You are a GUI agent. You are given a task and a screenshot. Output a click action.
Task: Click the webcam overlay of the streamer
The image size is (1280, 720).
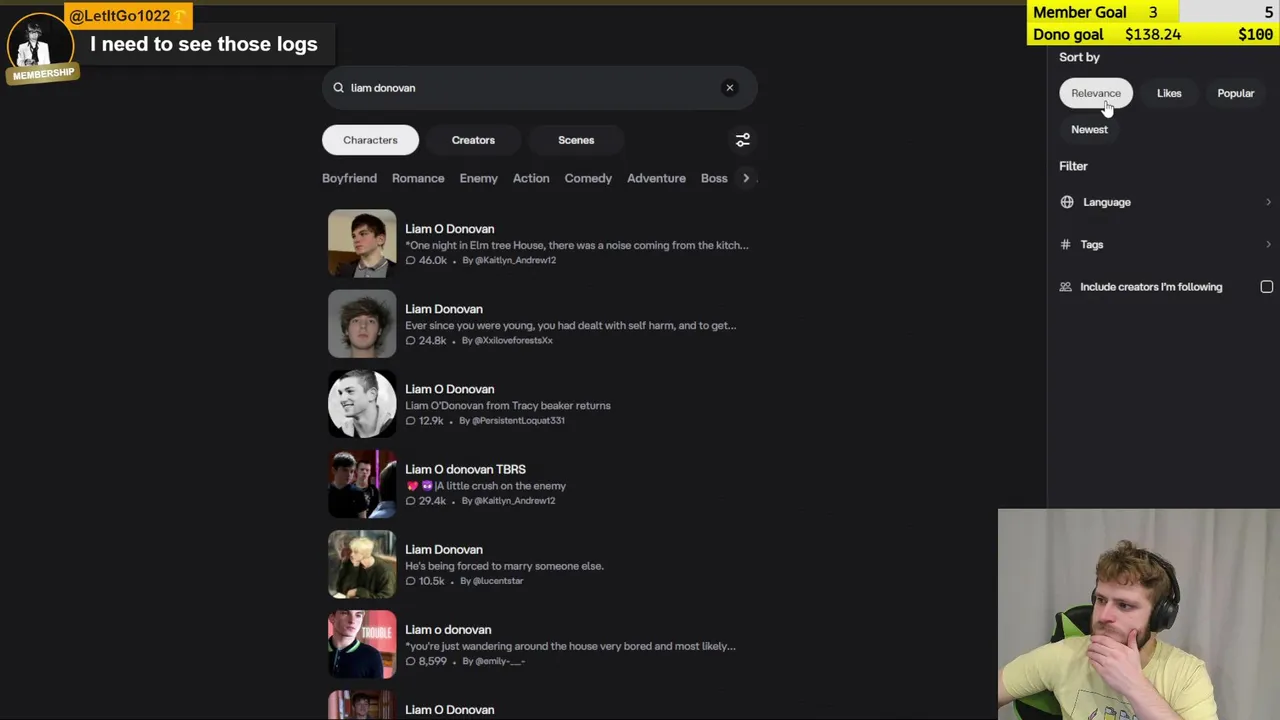pyautogui.click(x=1139, y=614)
